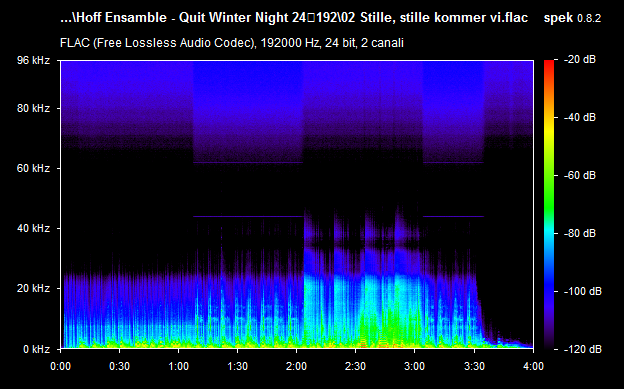Click the 60 kHz frequency axis label

(x=33, y=168)
